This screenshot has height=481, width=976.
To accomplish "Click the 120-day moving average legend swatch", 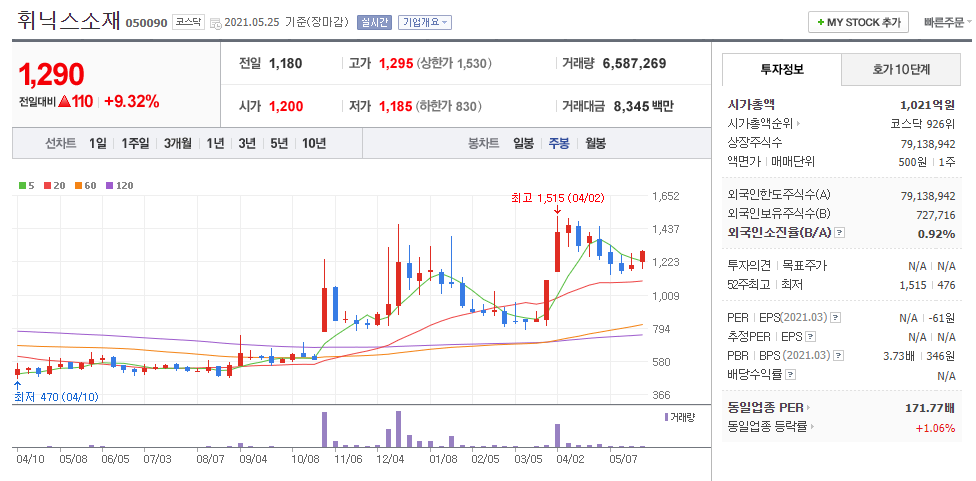I will click(110, 185).
